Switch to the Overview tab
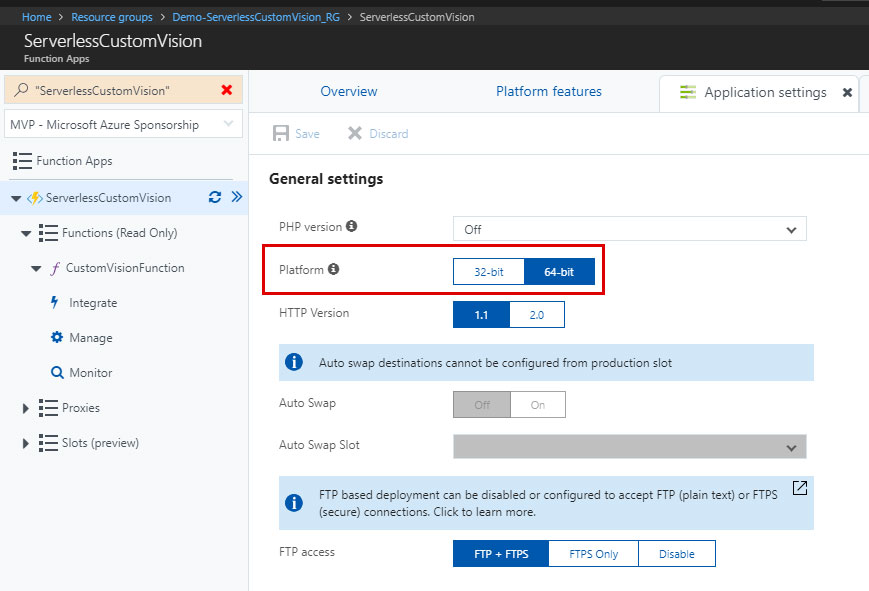The height and width of the screenshot is (591, 869). 349,91
